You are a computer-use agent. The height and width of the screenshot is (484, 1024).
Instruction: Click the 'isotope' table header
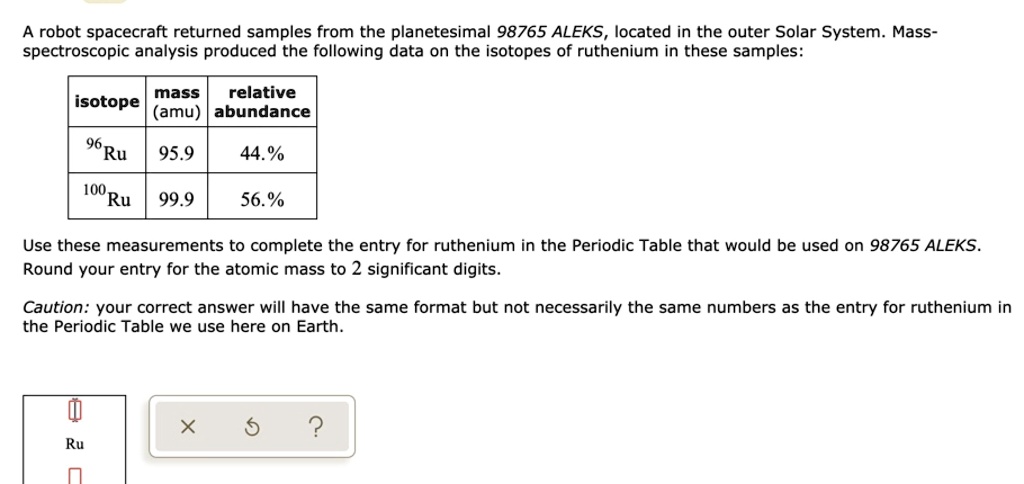(x=107, y=102)
